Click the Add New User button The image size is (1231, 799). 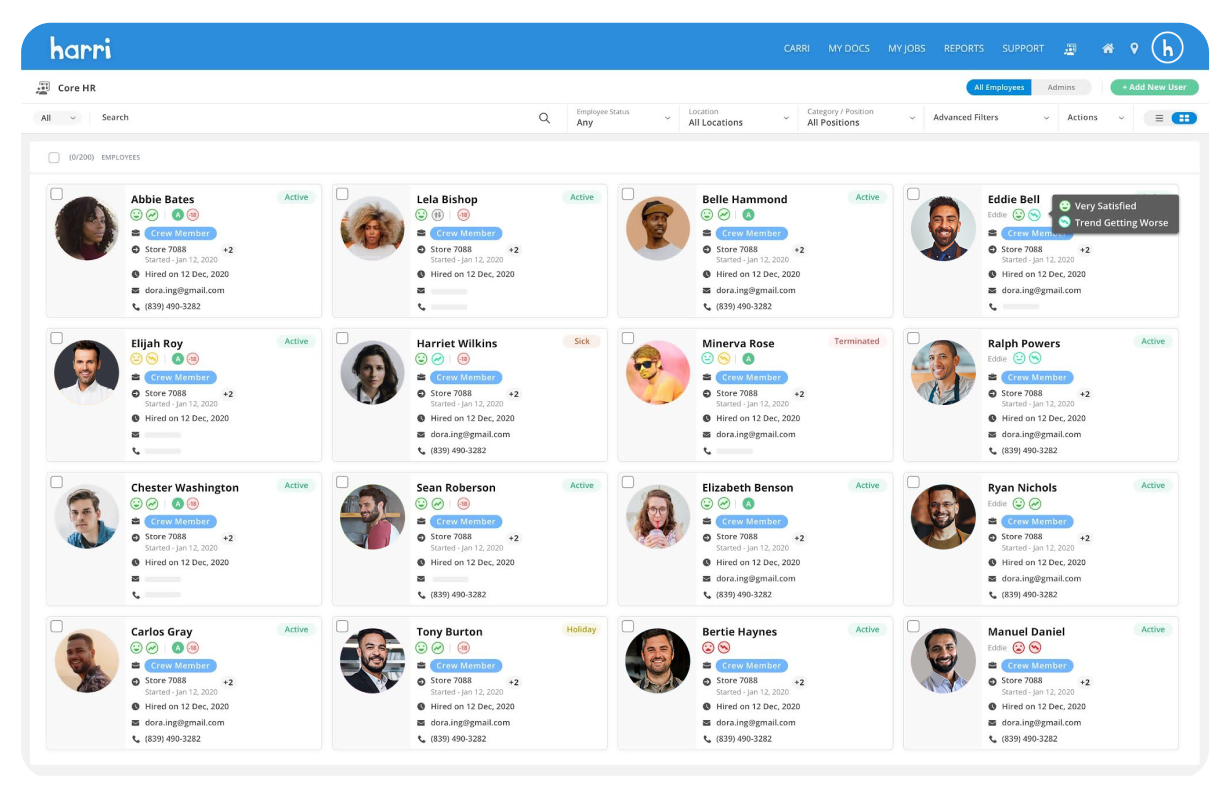tap(1154, 87)
